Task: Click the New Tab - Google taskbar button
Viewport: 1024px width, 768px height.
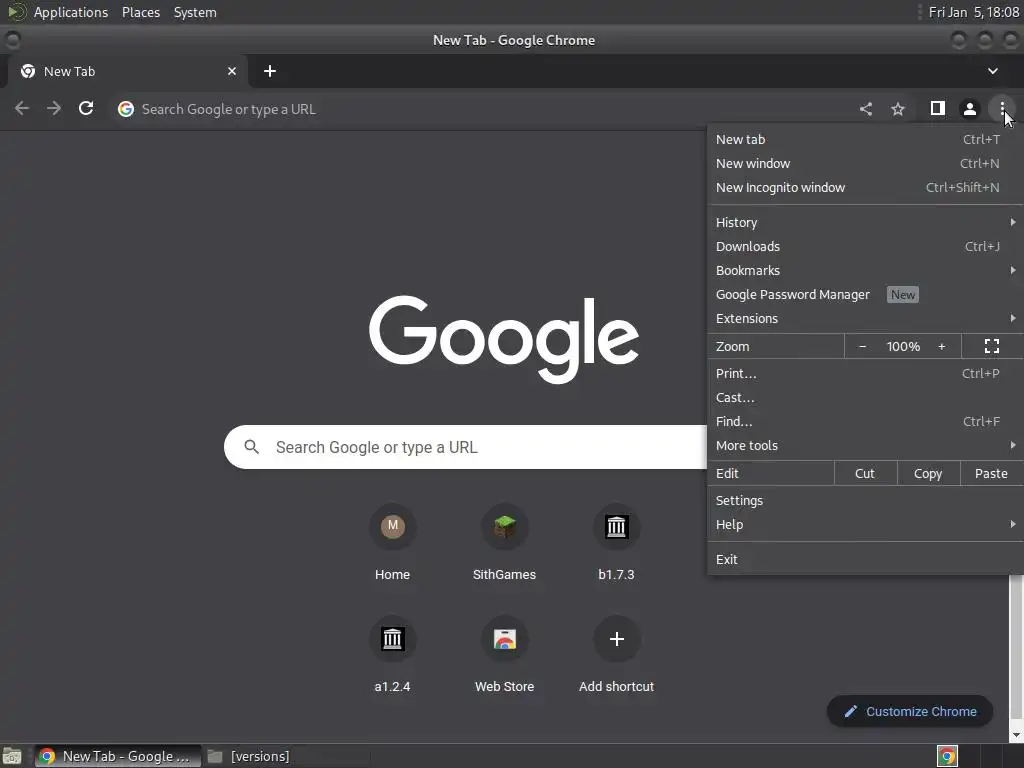Action: point(118,756)
